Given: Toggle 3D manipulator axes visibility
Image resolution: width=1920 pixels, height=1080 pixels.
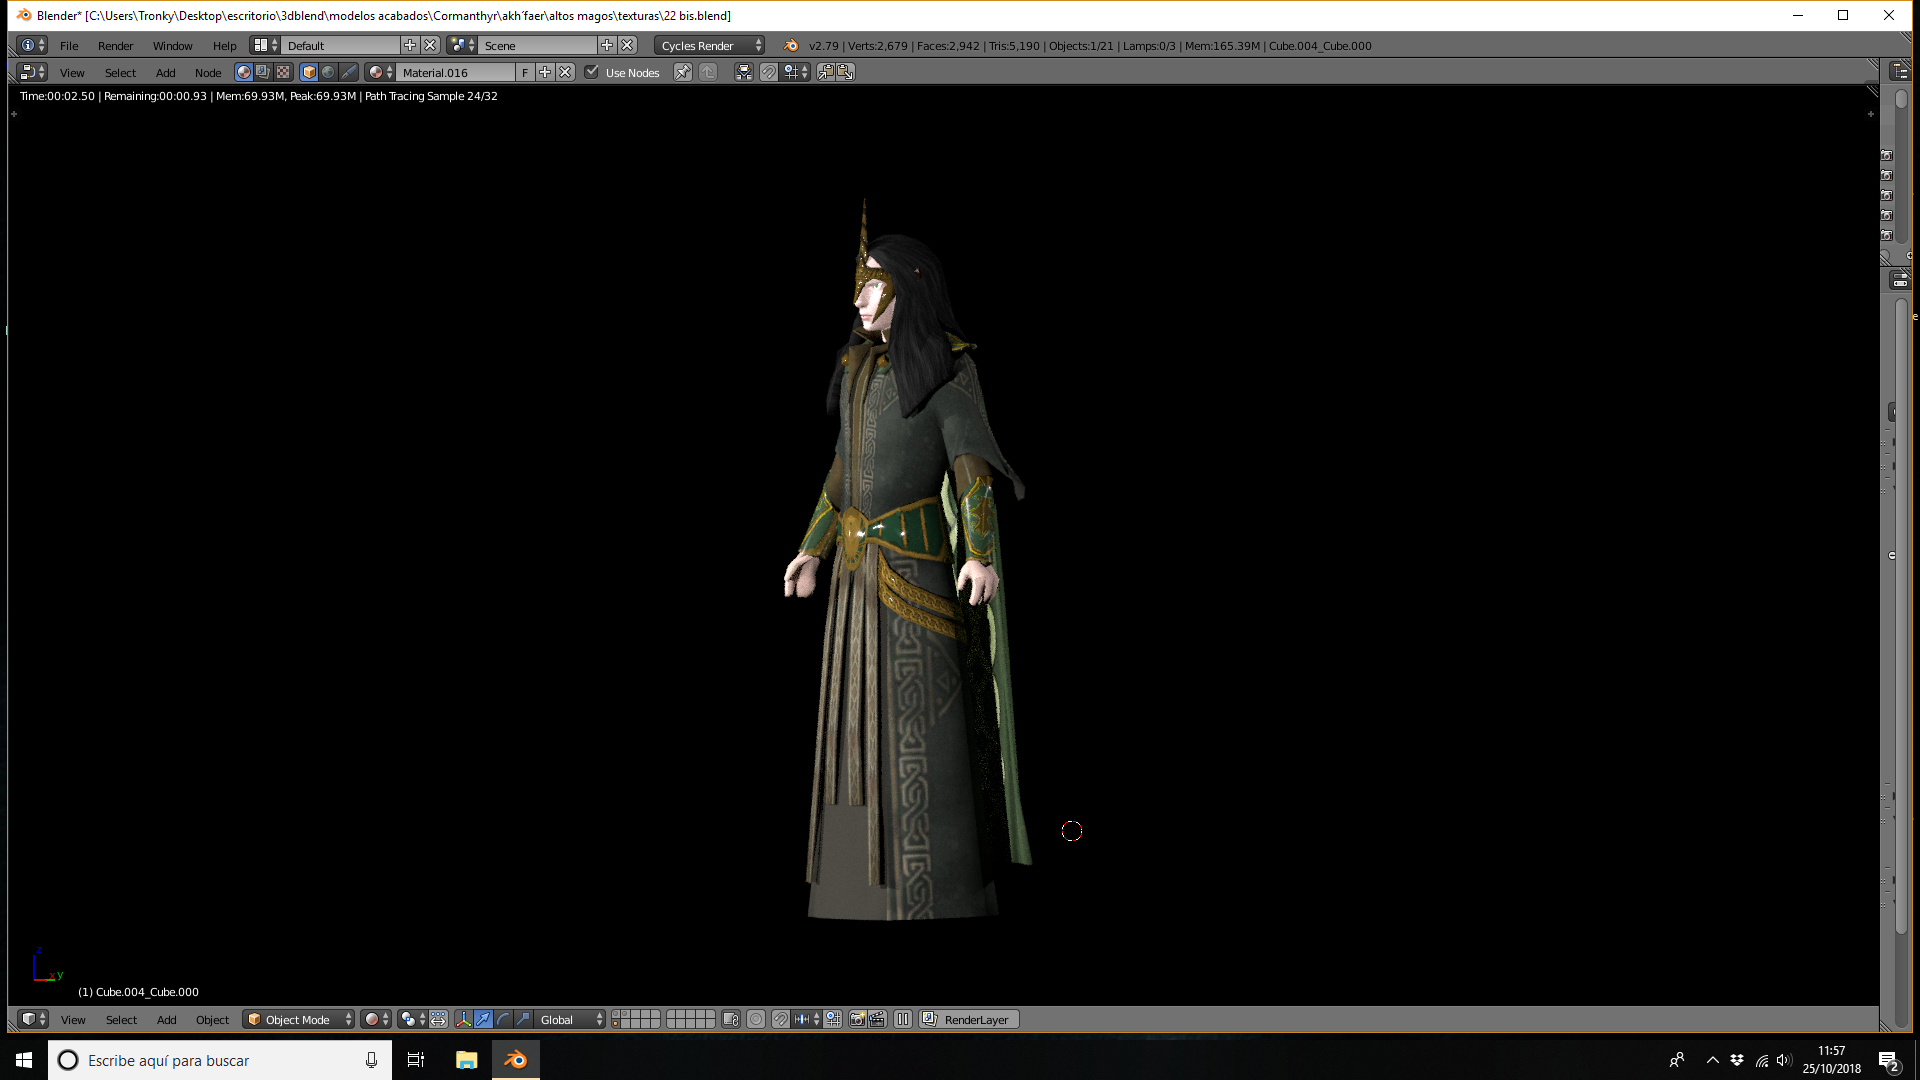Looking at the screenshot, I should [x=463, y=1019].
